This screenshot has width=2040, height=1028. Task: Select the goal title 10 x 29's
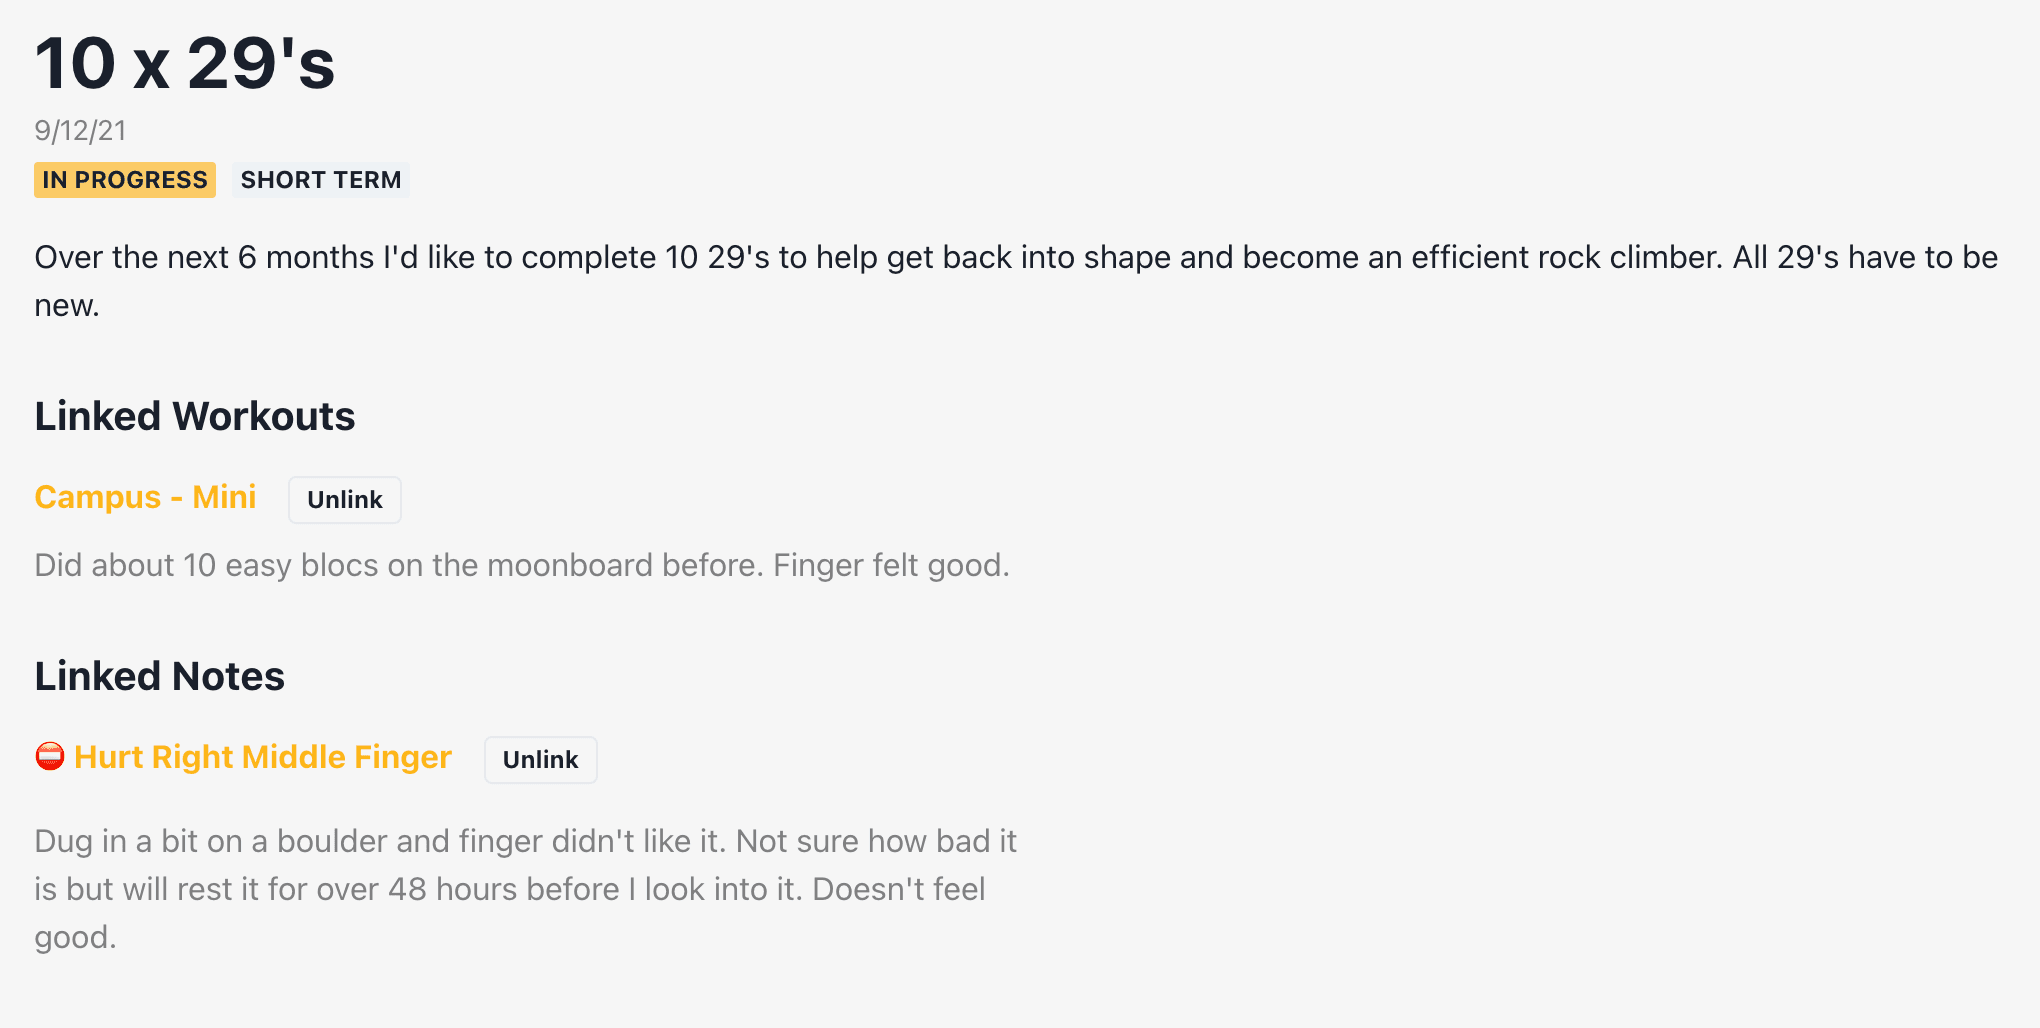tap(185, 64)
